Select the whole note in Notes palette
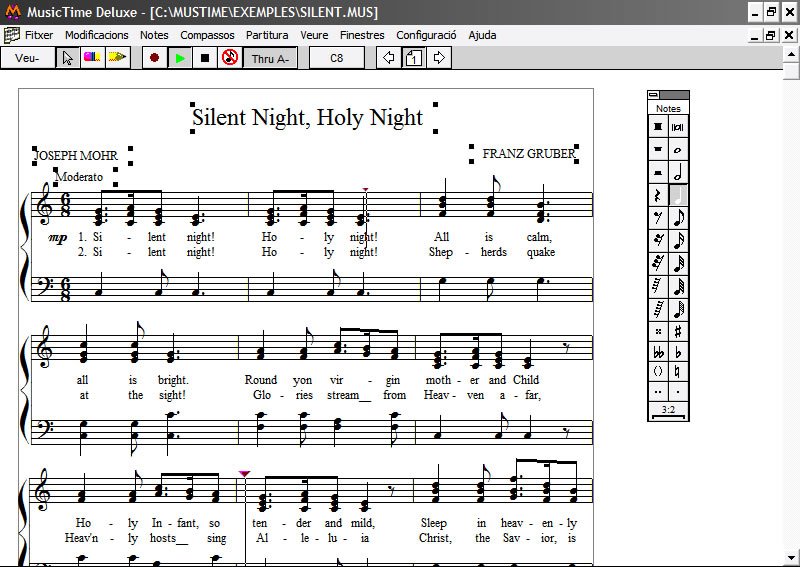 [x=678, y=150]
